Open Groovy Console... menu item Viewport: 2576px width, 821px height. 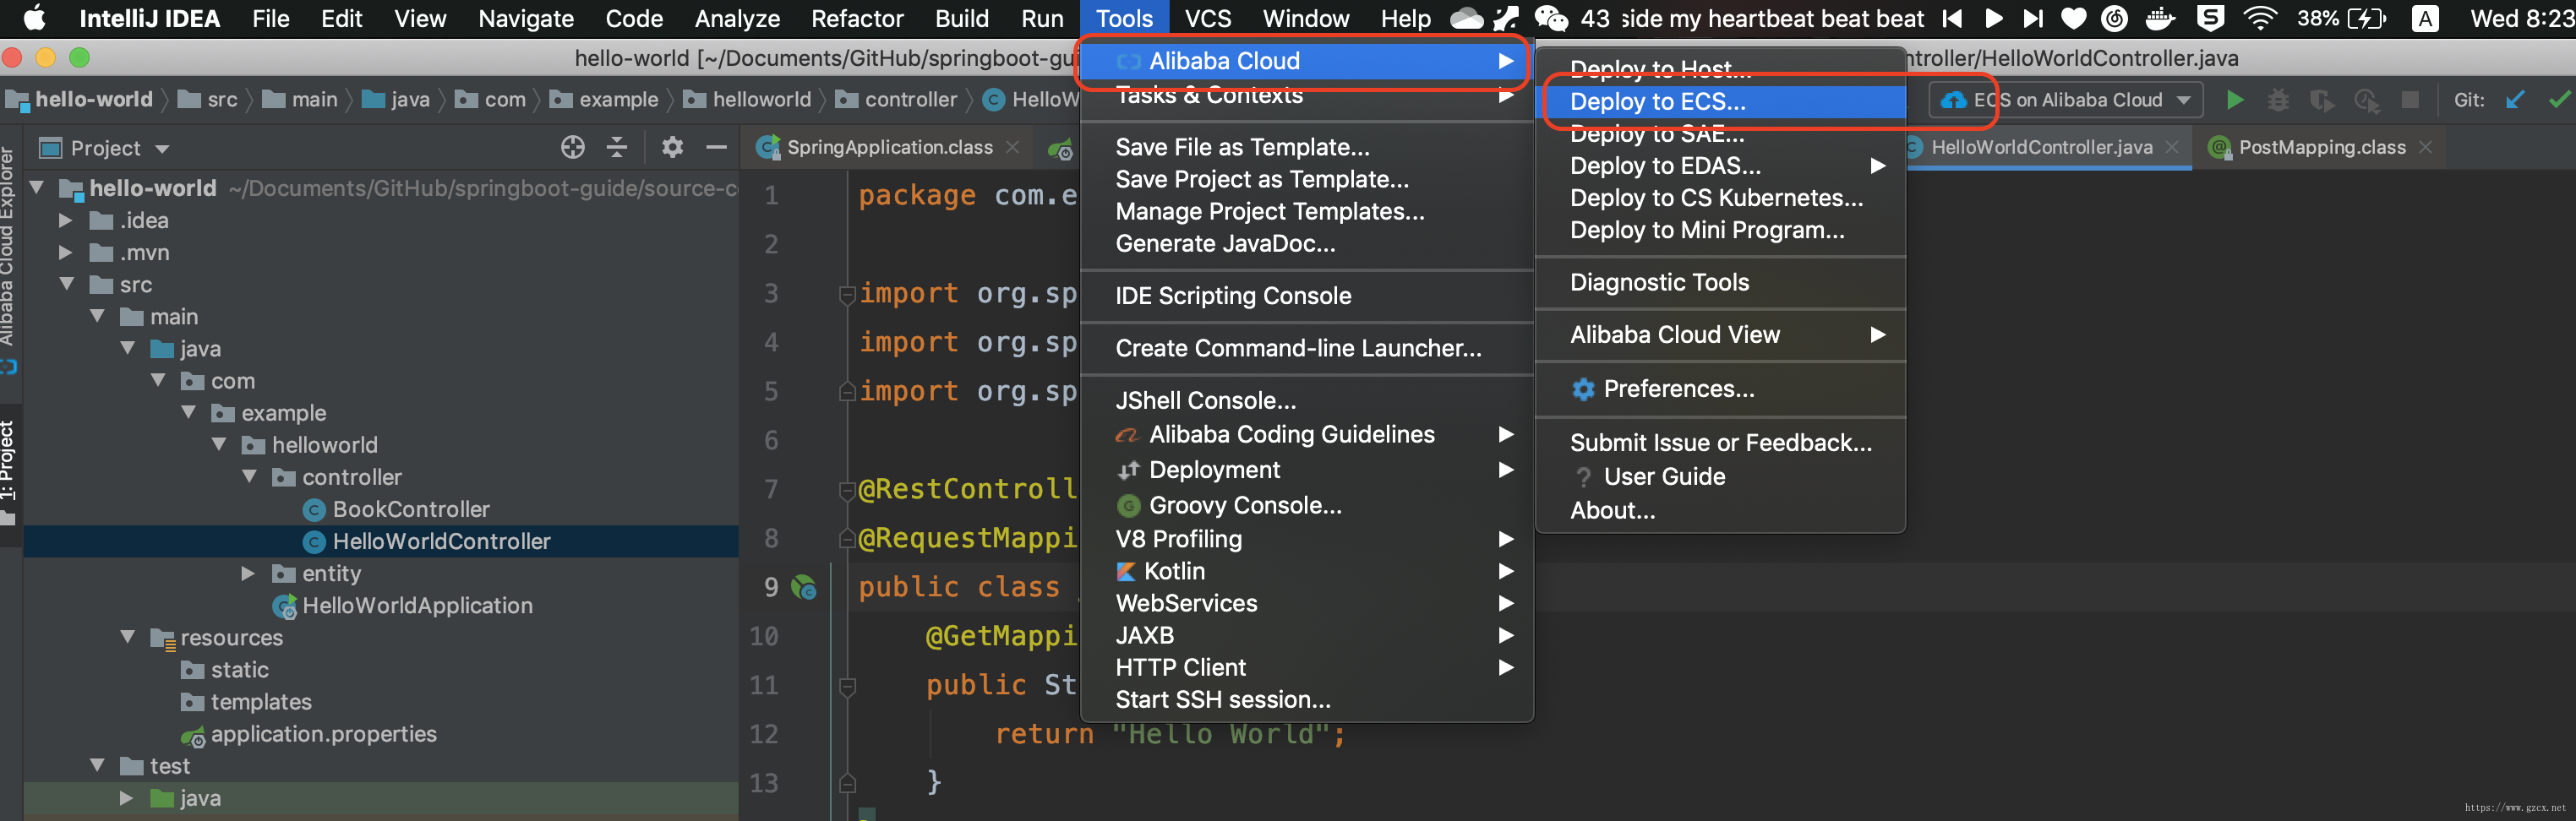(x=1306, y=506)
